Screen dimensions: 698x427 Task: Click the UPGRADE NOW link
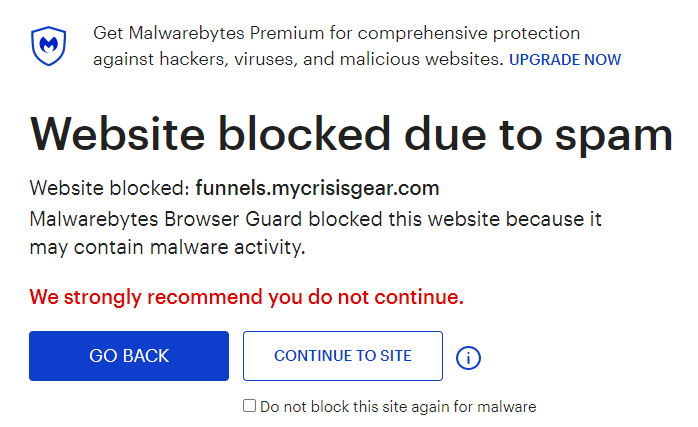point(565,60)
